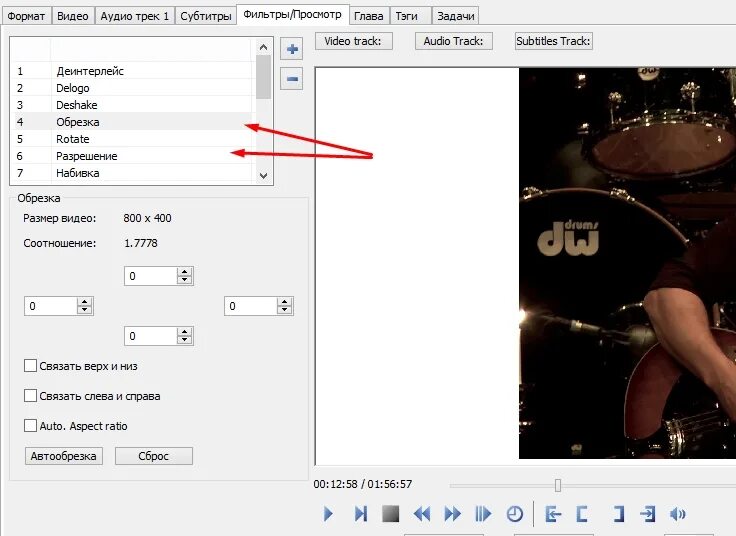Enable 'Связать слева и справа' checkbox
The width and height of the screenshot is (736, 536).
pos(30,396)
